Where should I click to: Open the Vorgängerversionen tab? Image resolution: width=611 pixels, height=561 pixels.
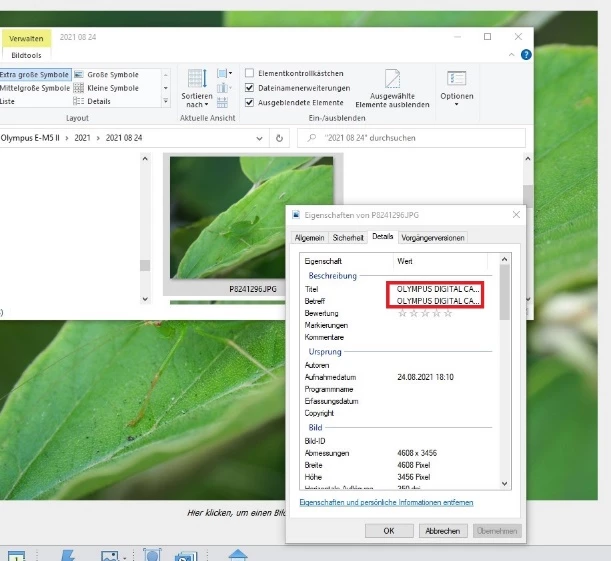(x=433, y=238)
